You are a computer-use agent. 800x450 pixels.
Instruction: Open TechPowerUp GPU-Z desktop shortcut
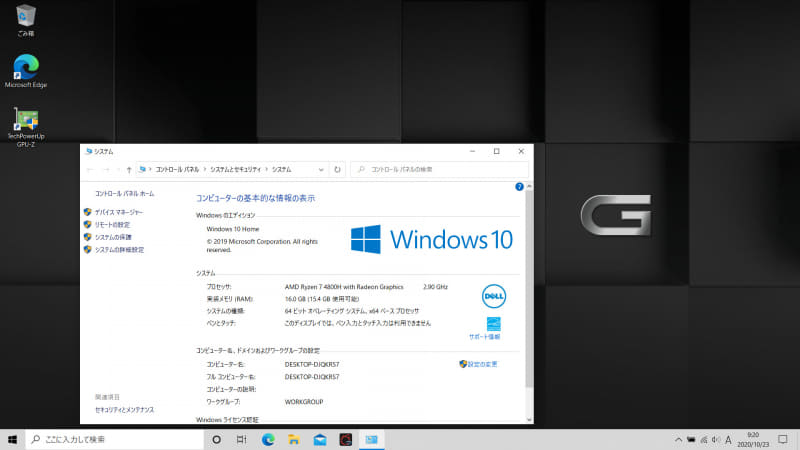[26, 127]
